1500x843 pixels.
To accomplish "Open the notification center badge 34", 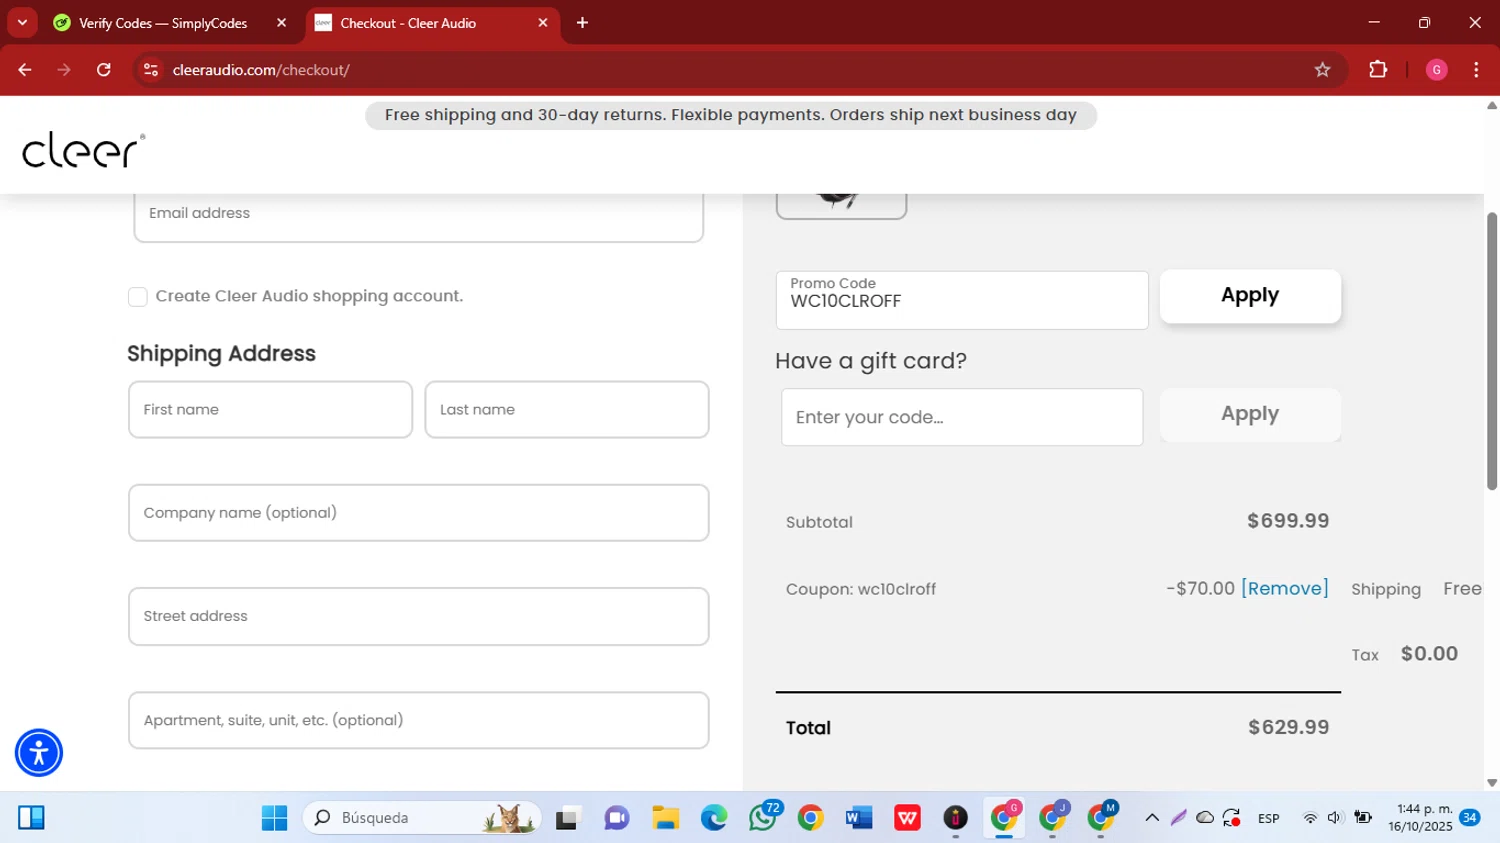I will pyautogui.click(x=1470, y=818).
